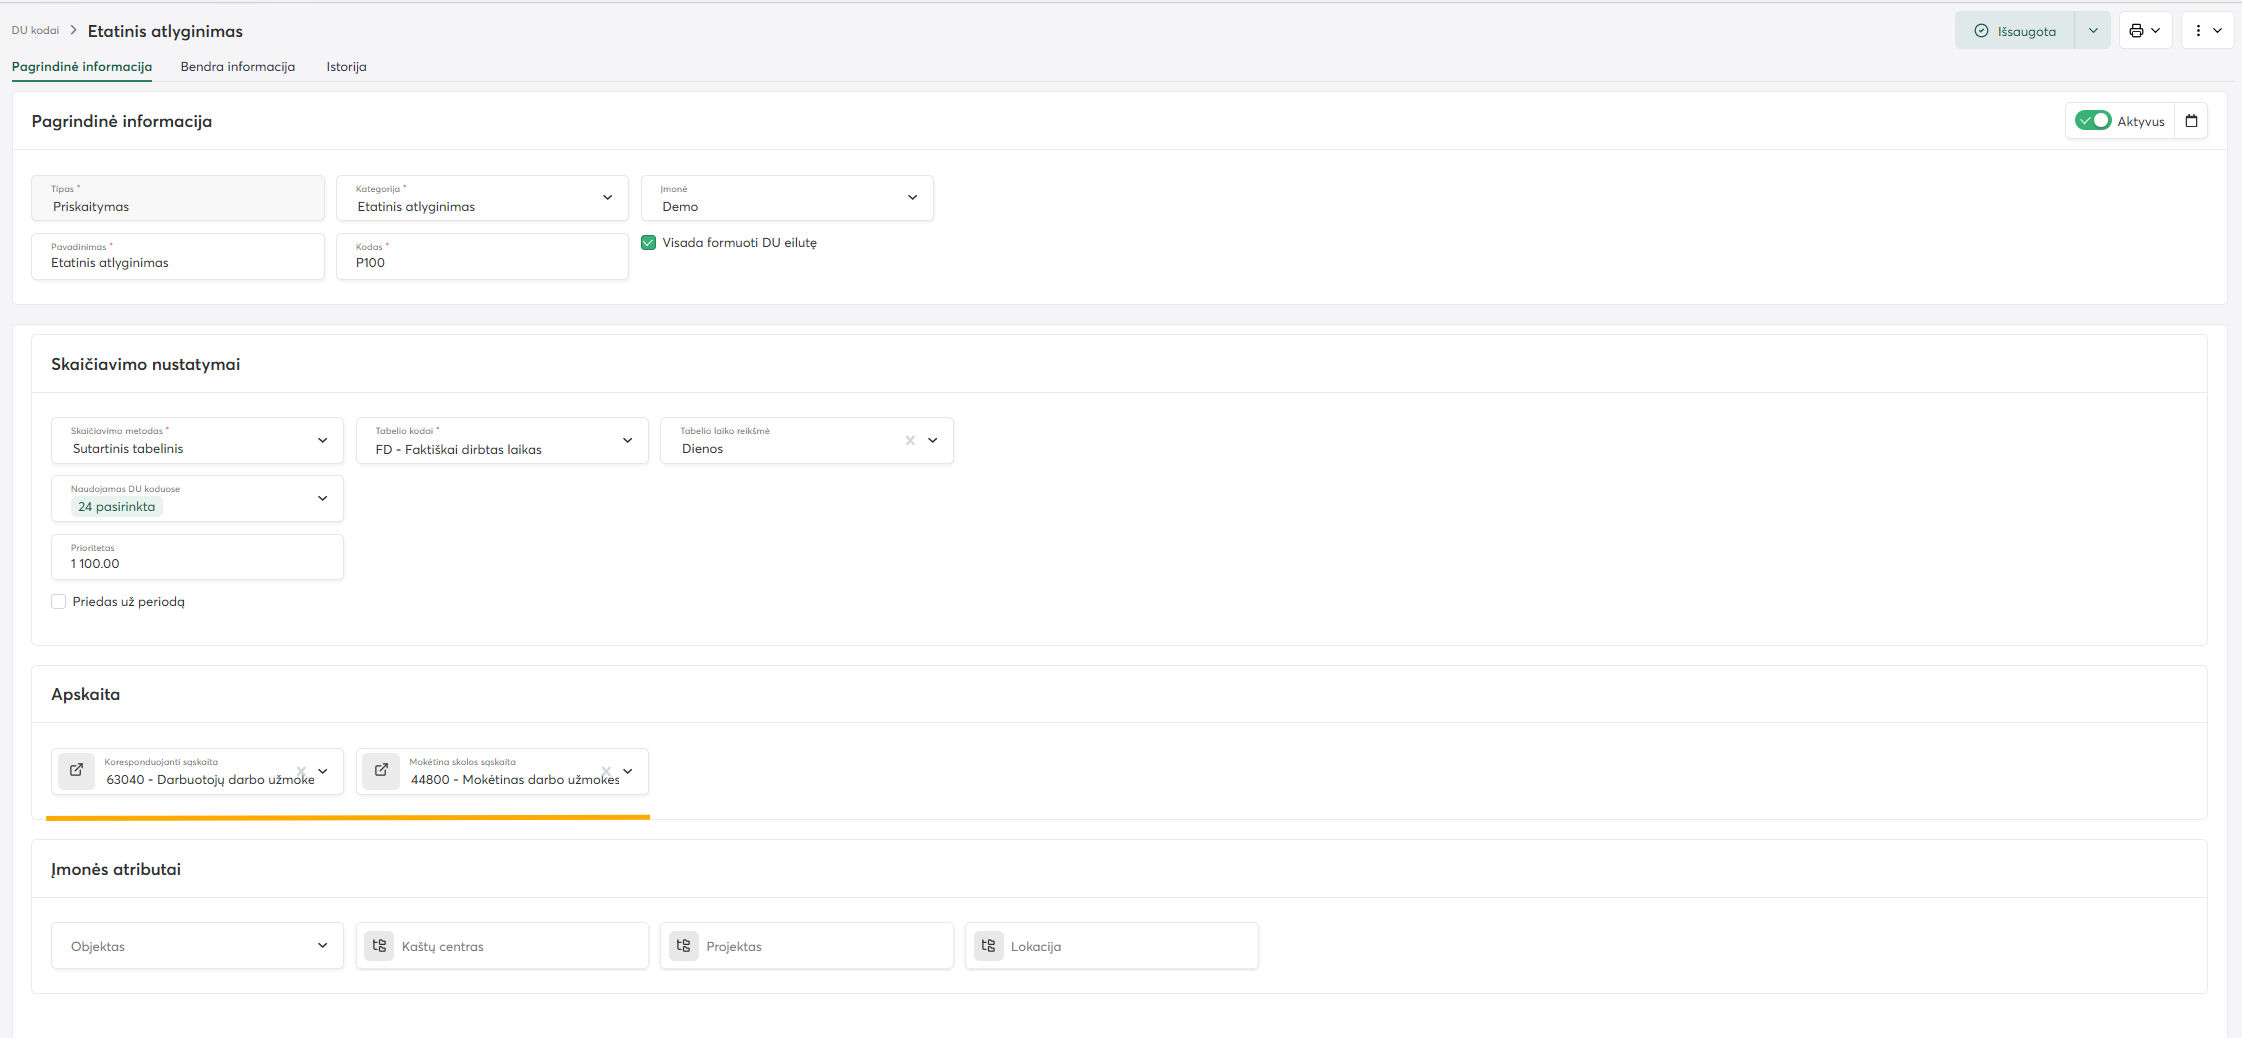Open the Skaičiavimo metodas dropdown
The width and height of the screenshot is (2242, 1038).
(x=322, y=441)
